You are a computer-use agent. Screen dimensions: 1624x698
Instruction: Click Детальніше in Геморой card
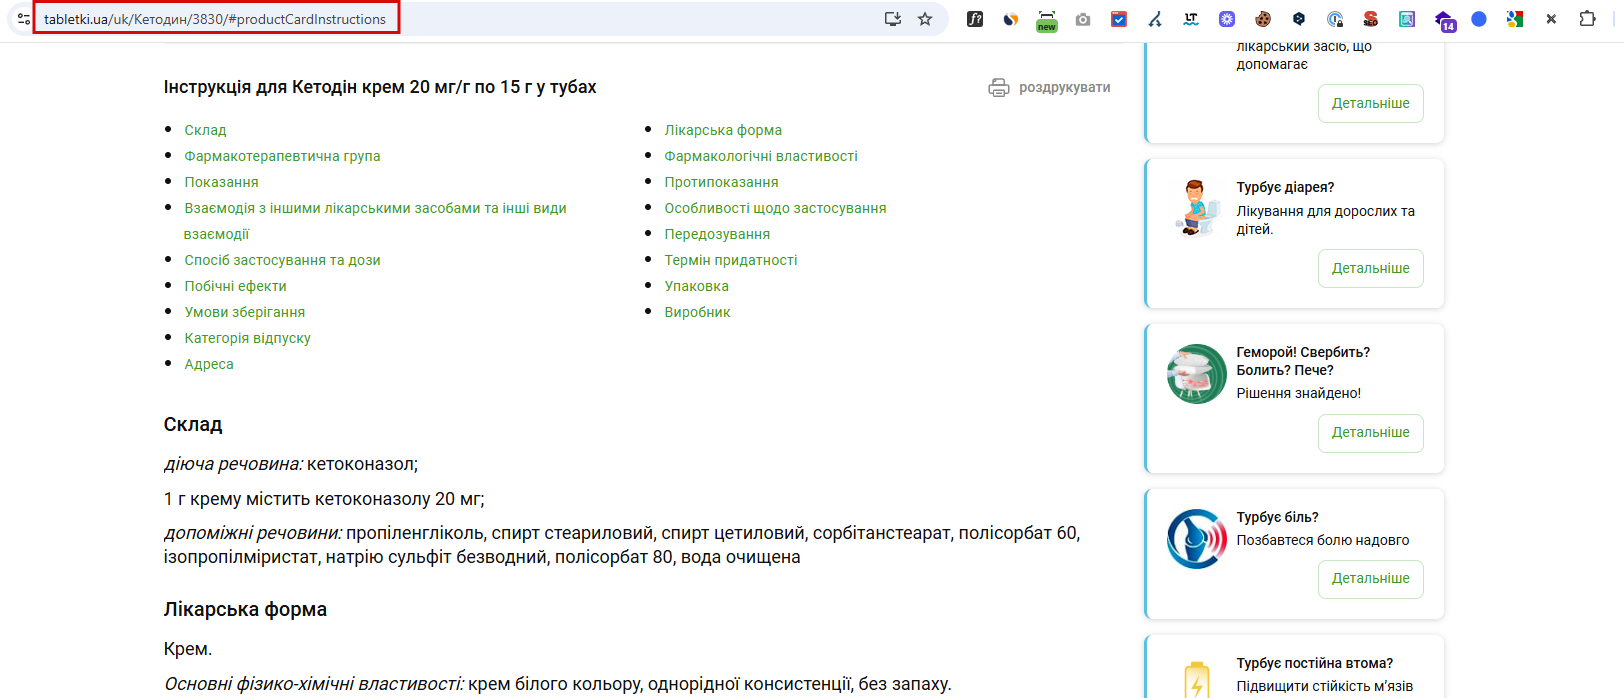coord(1370,433)
